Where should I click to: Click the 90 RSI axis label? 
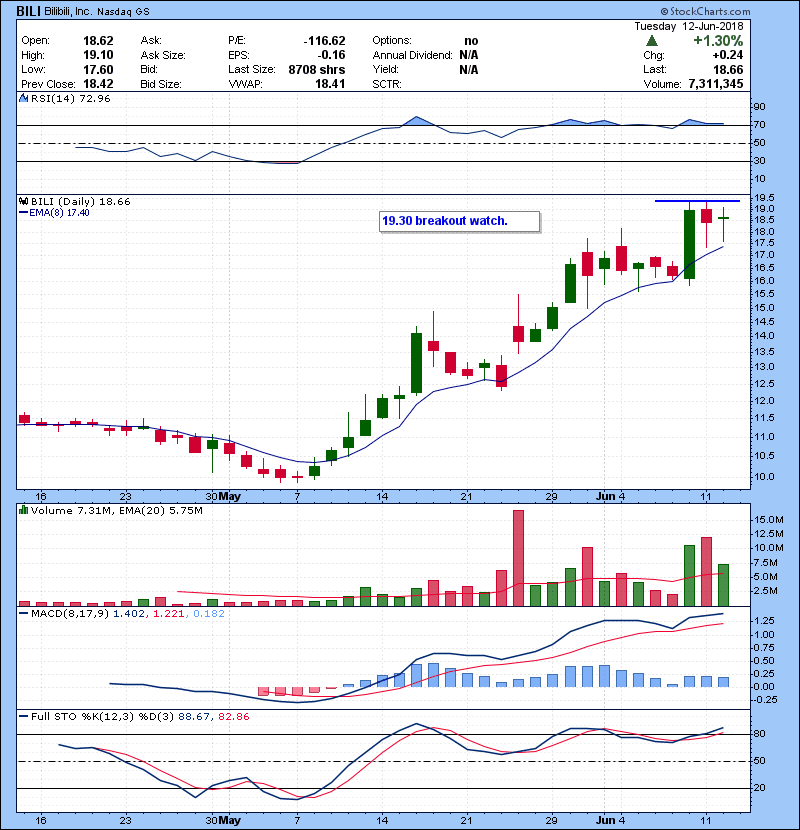coord(759,107)
